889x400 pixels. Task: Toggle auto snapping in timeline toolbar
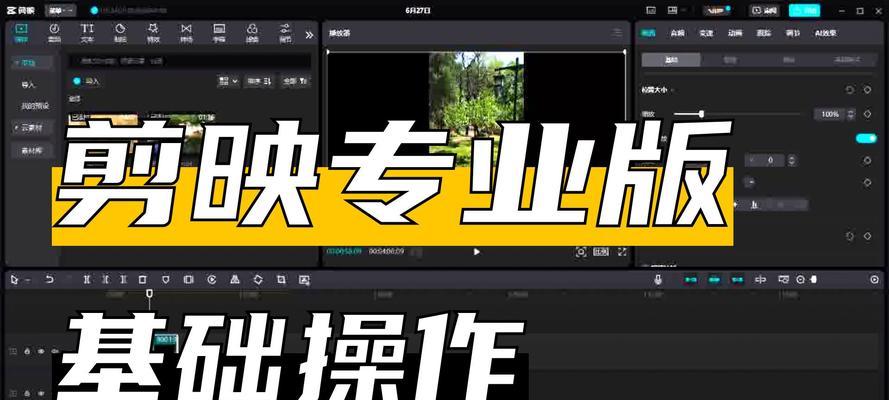coord(714,279)
